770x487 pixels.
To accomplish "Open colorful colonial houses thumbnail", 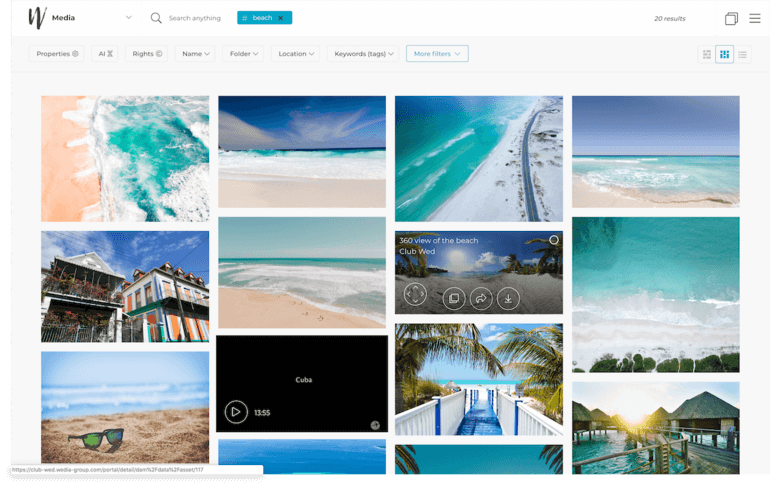I will pyautogui.click(x=125, y=287).
